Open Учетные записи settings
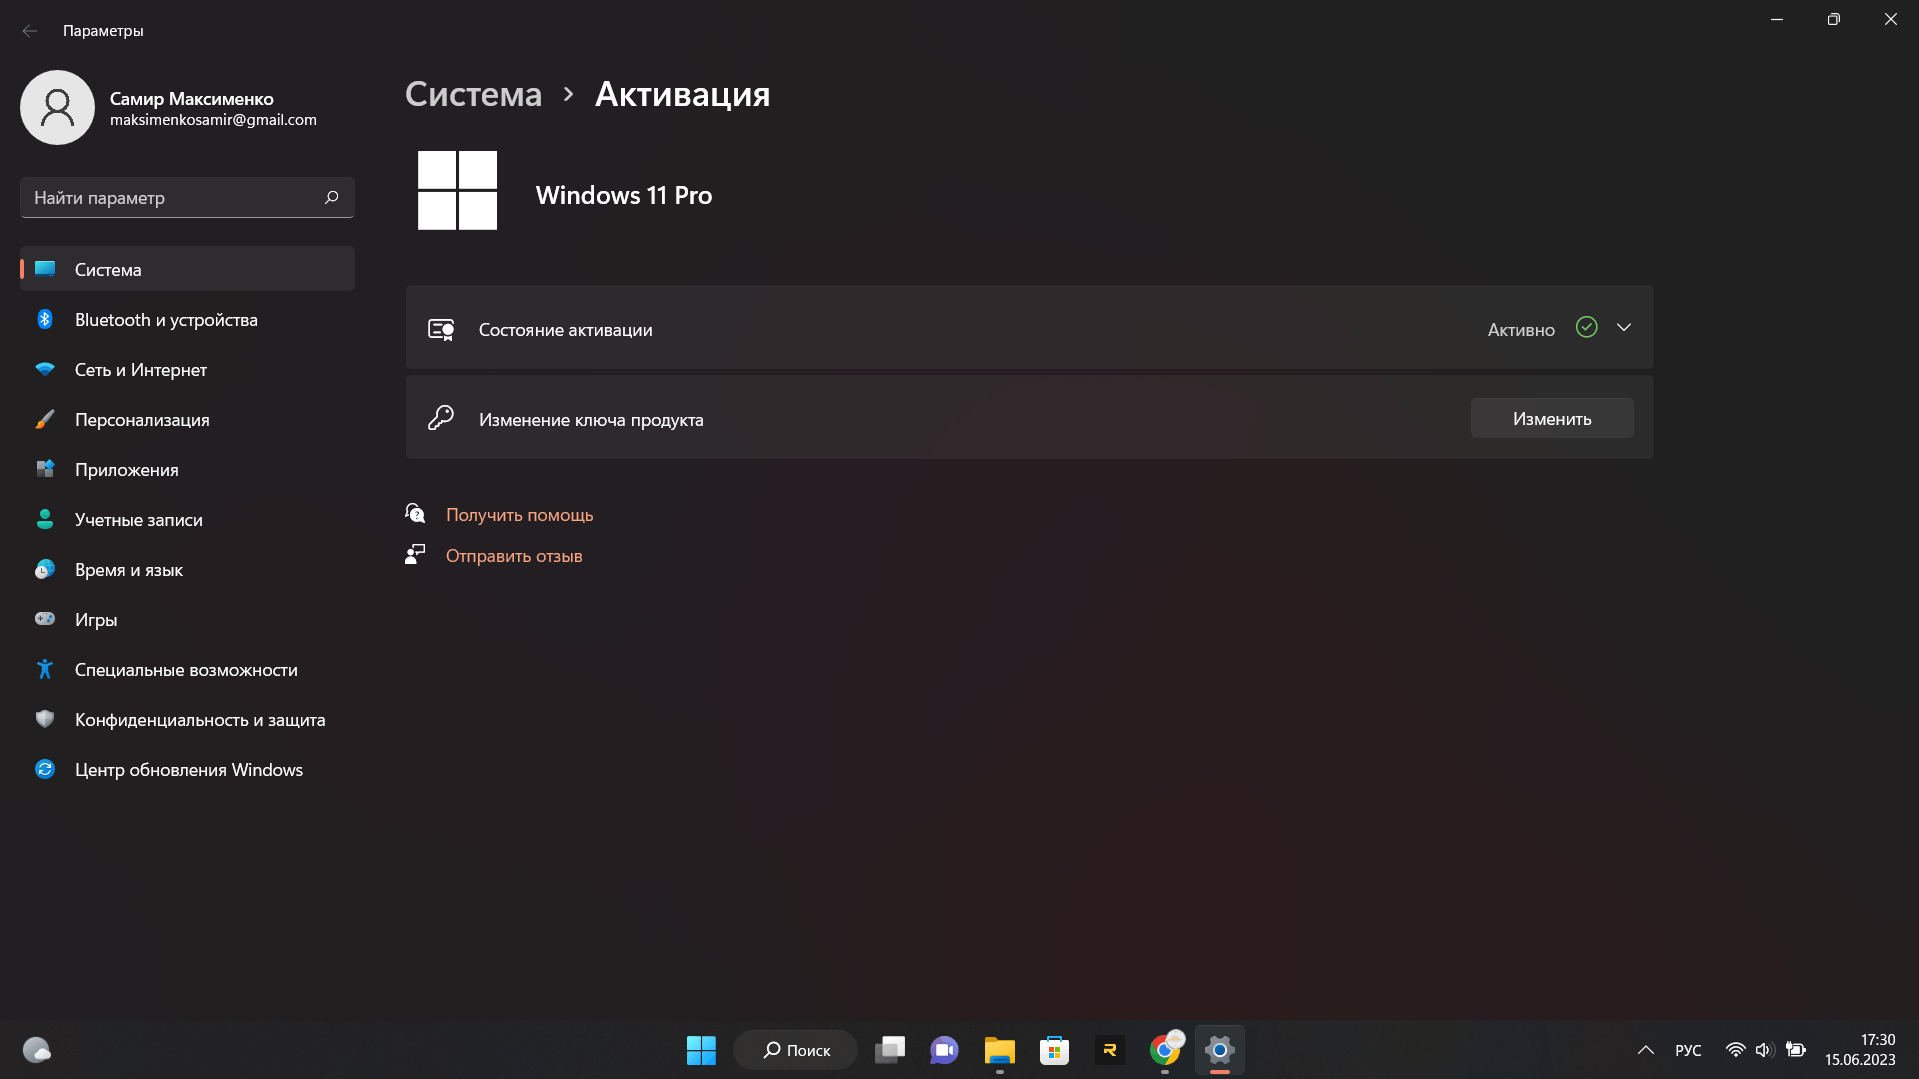This screenshot has height=1079, width=1919. [187, 519]
